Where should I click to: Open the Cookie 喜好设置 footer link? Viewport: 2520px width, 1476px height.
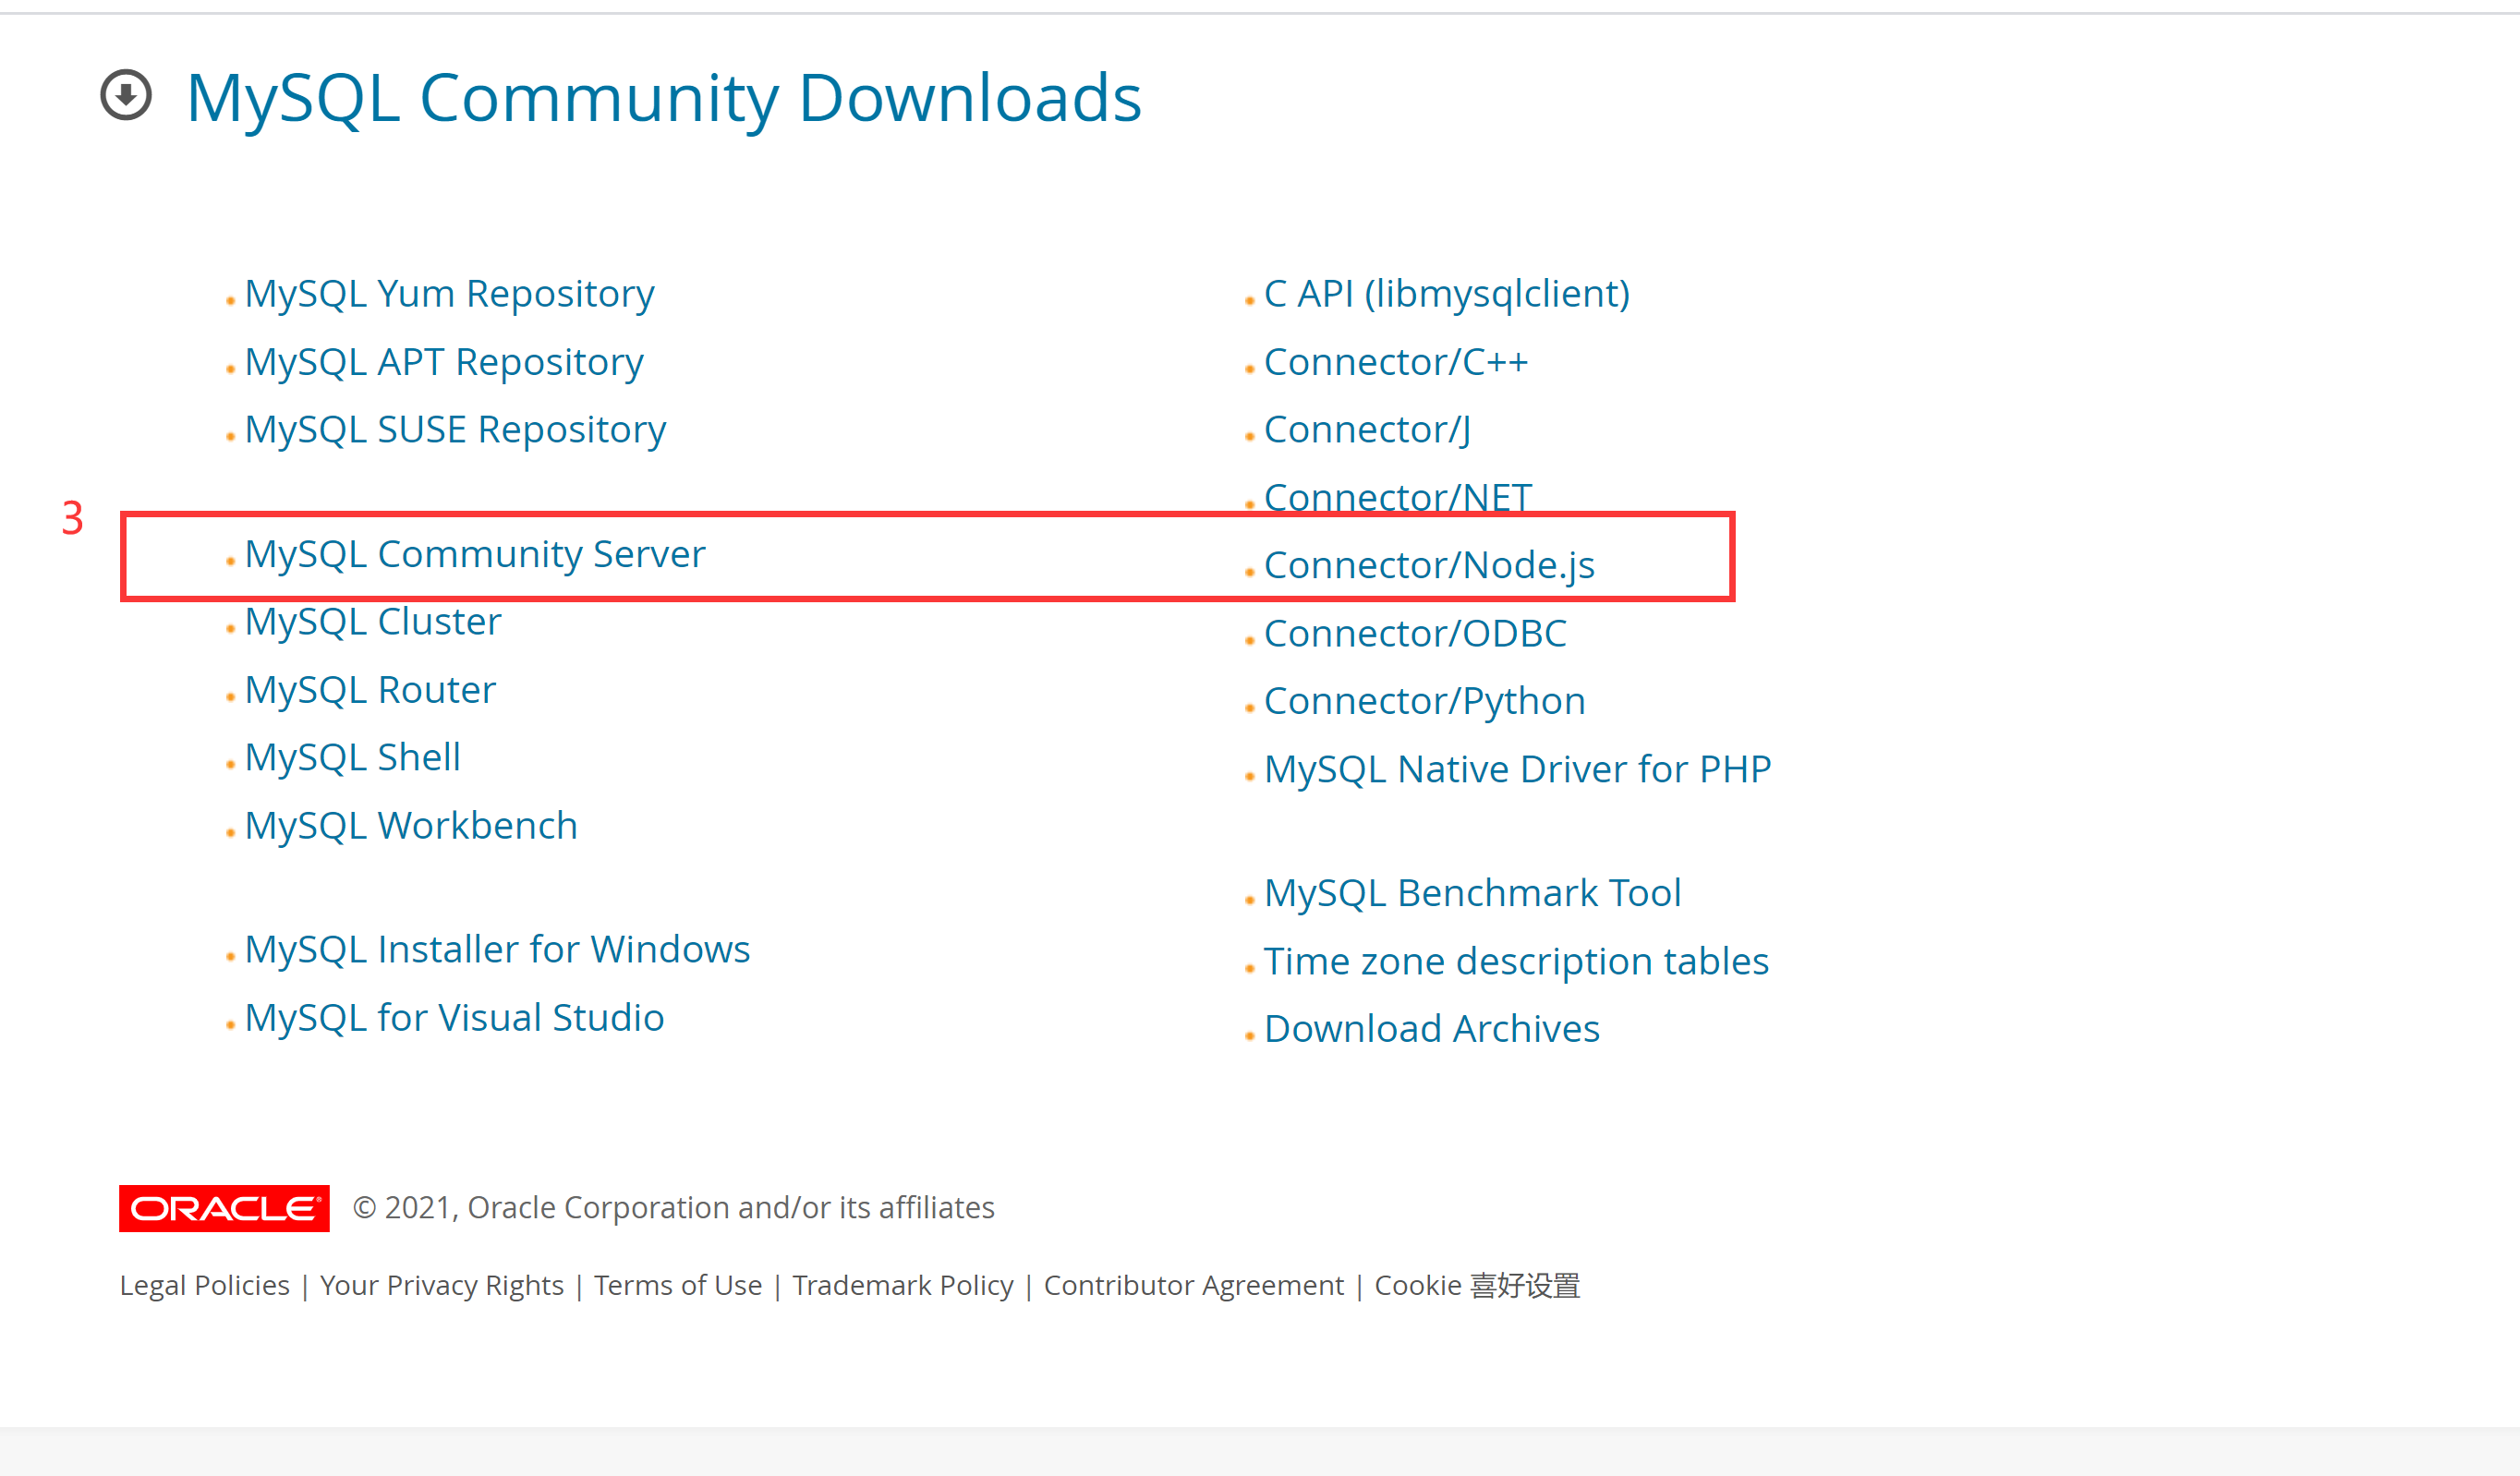tap(1476, 1285)
